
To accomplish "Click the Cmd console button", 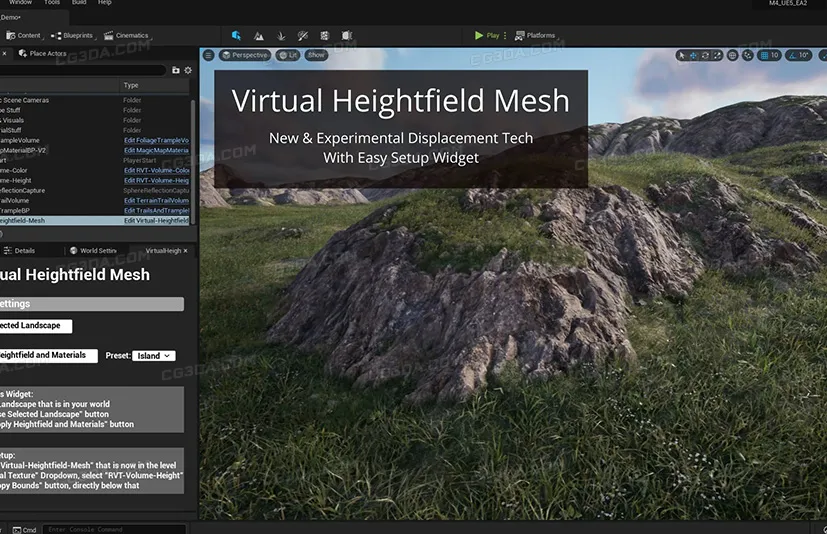I will point(24,529).
